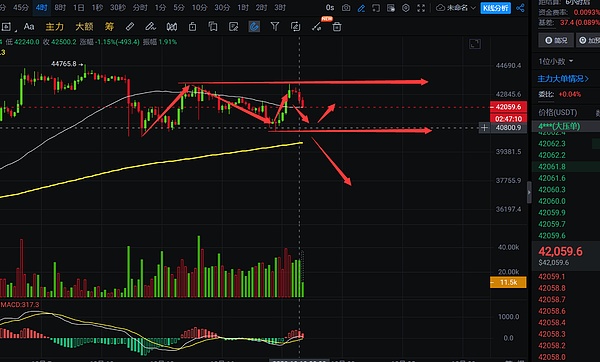Delete drawings with the trash icon
Viewport: 600px width, 362px height.
pos(337,26)
